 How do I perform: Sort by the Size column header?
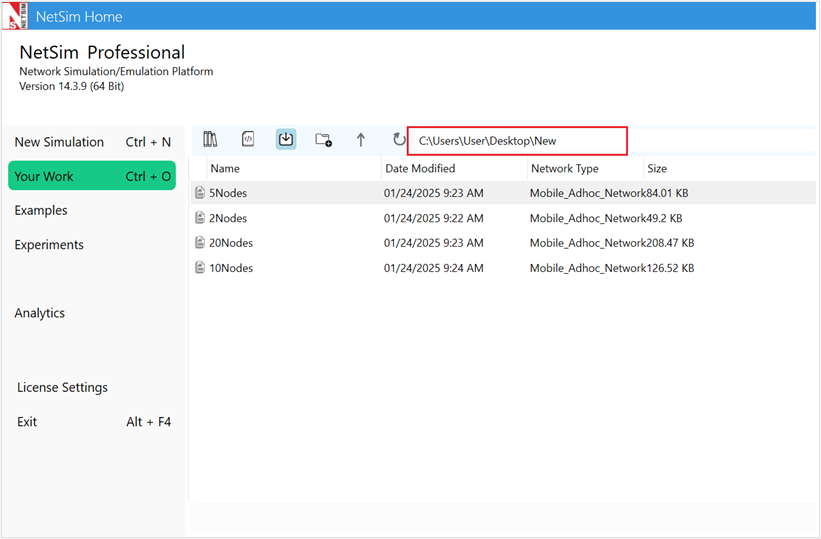(657, 169)
